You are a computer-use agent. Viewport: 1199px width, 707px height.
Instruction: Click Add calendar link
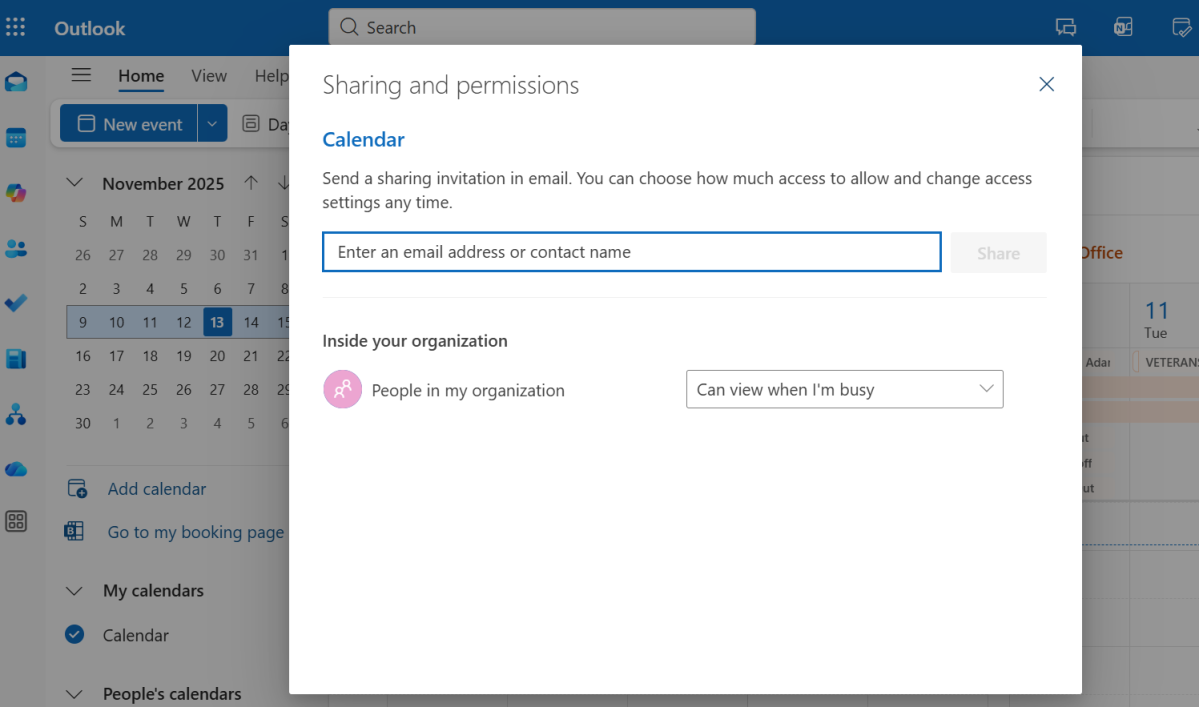(x=156, y=488)
